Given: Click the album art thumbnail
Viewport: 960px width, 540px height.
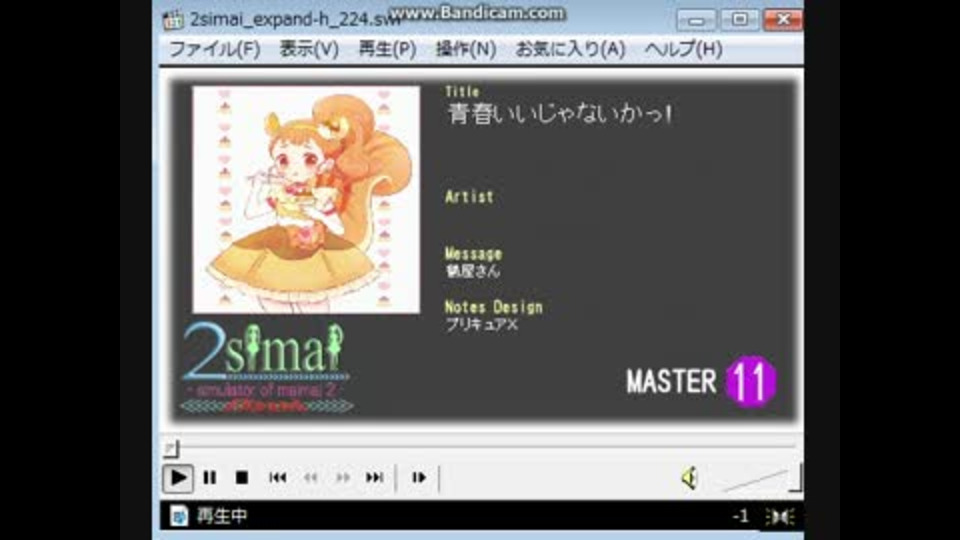Looking at the screenshot, I should coord(306,200).
